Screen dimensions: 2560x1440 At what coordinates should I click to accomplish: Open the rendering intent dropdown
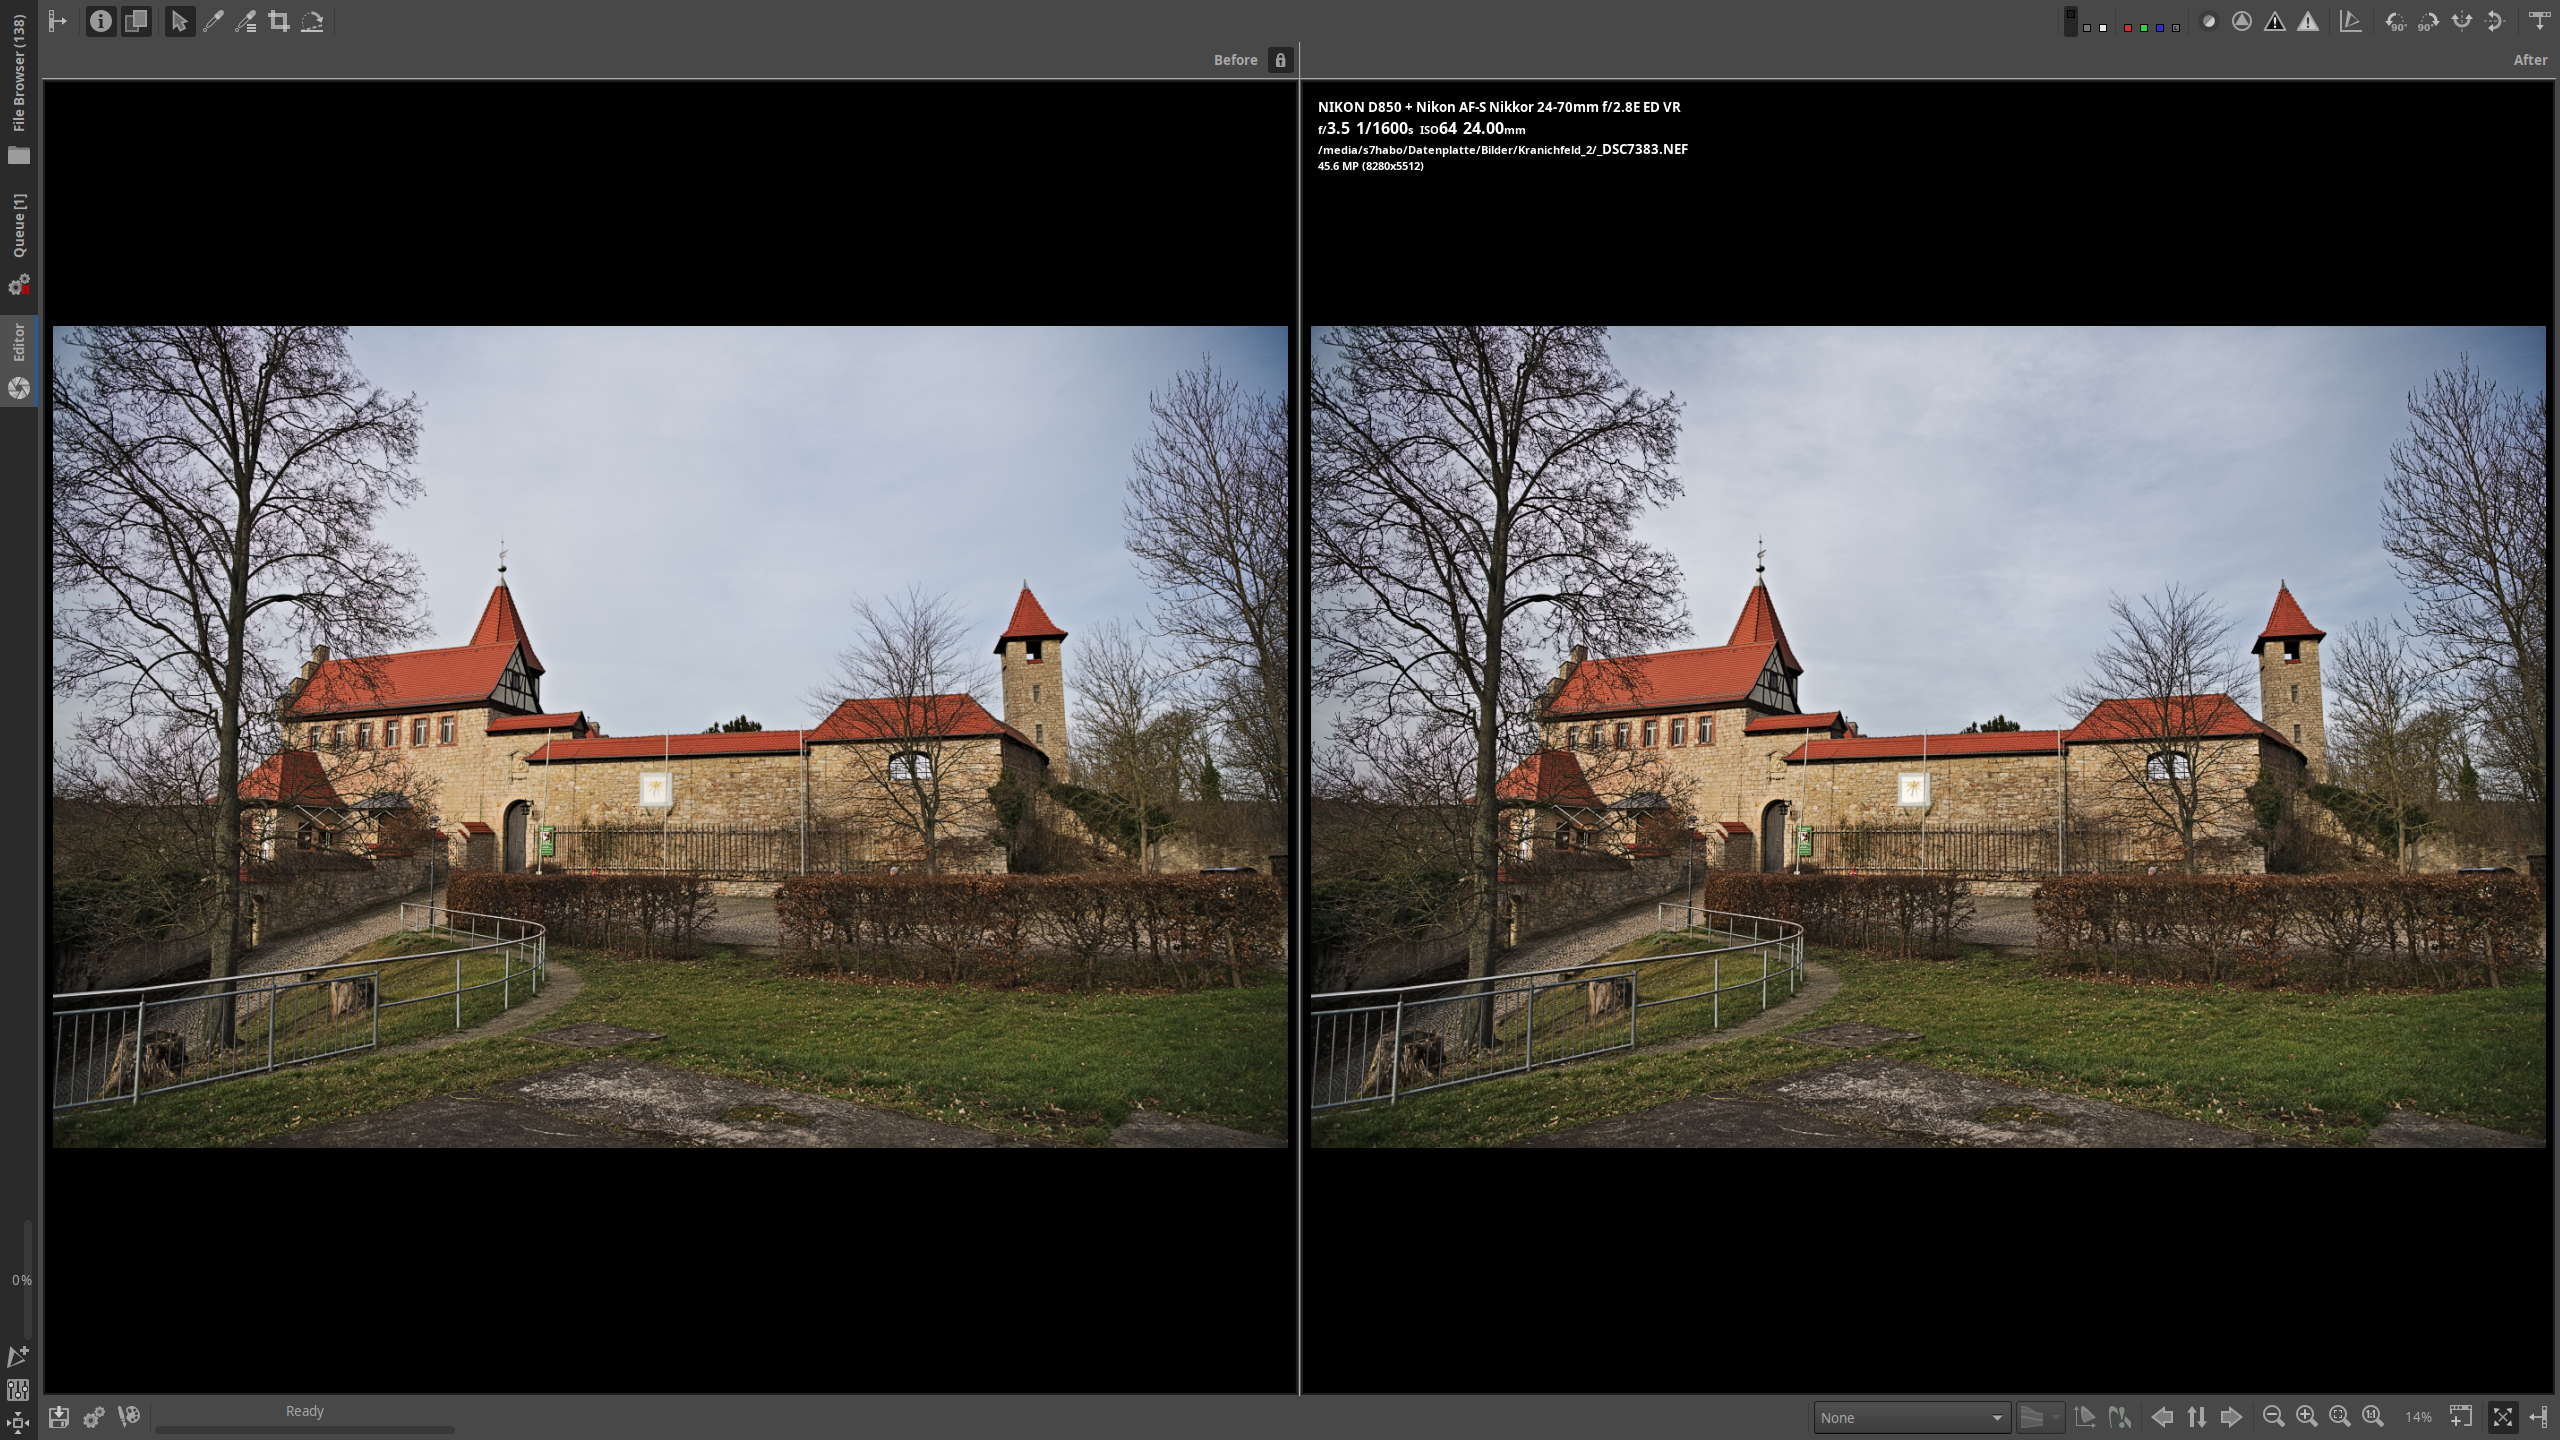tap(2039, 1417)
